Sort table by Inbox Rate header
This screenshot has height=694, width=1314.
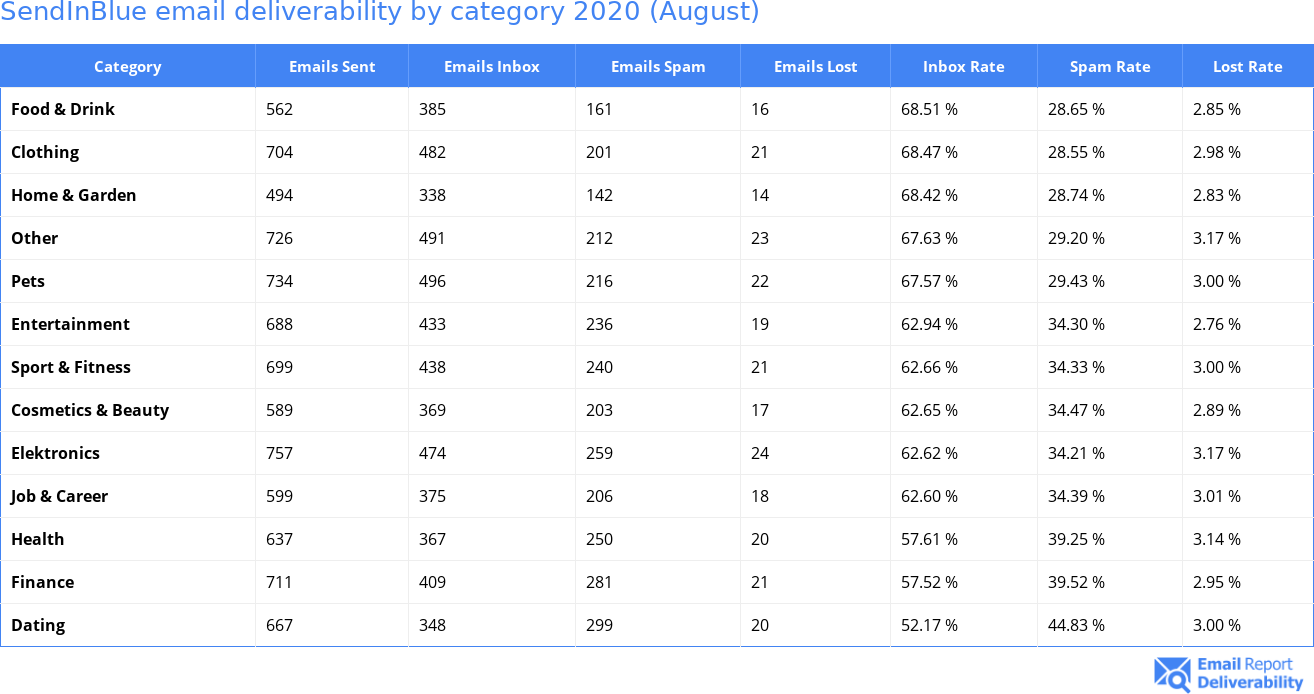(x=963, y=67)
